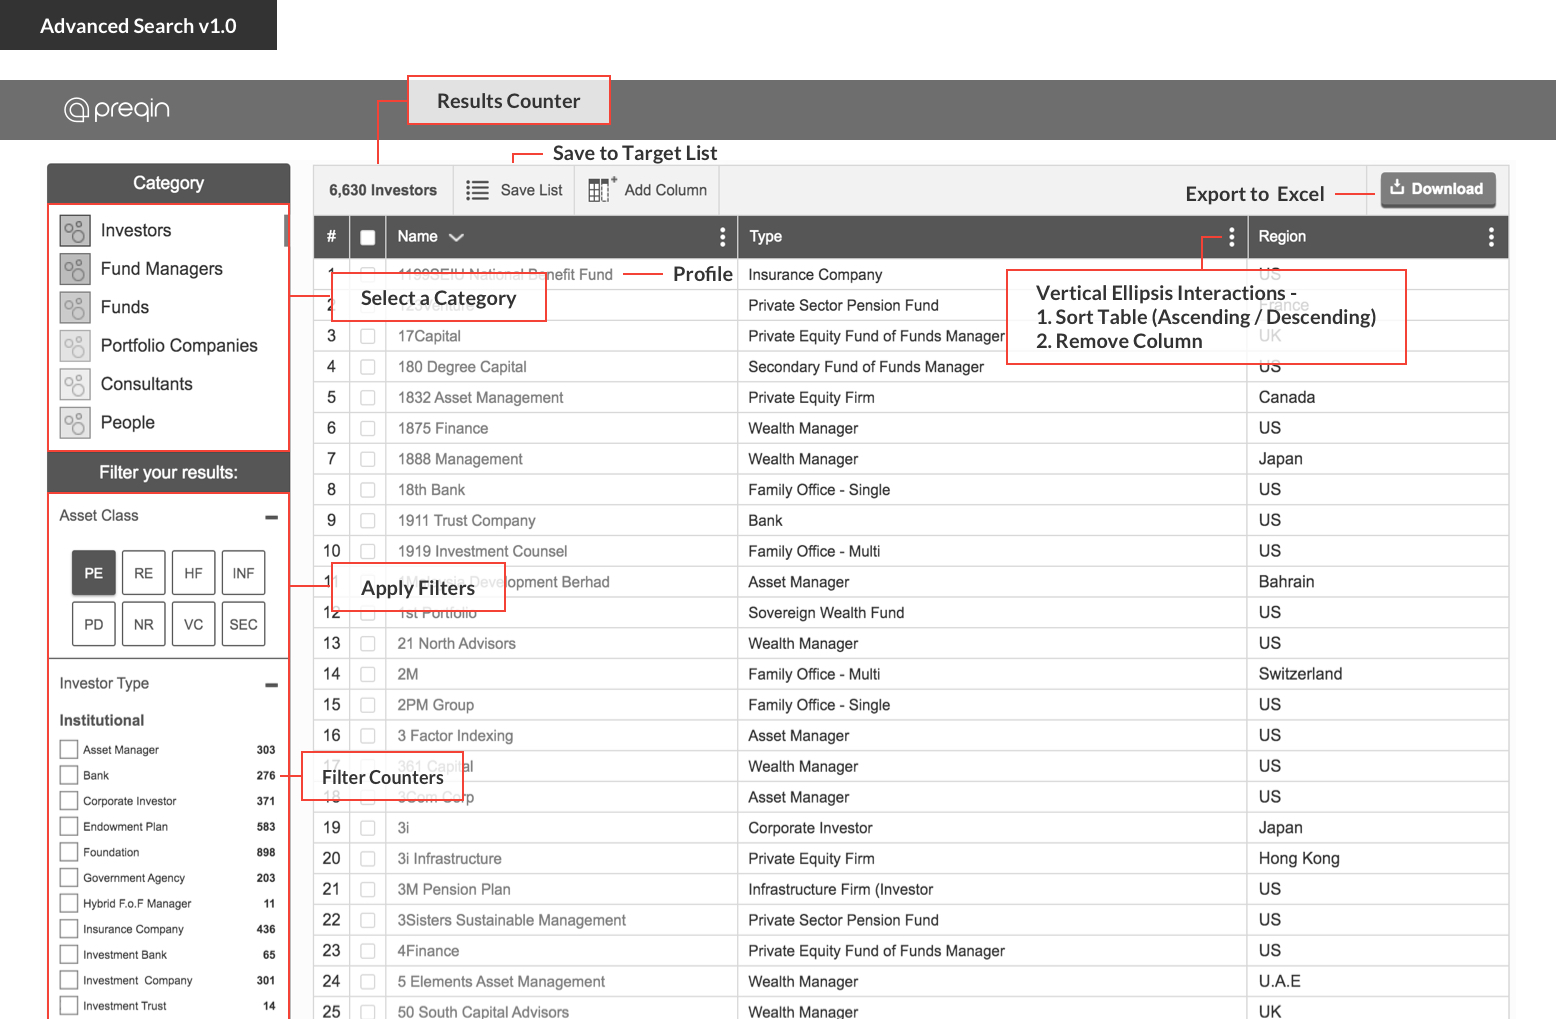Image resolution: width=1557 pixels, height=1019 pixels.
Task: Select the Fund Managers category icon
Action: pos(74,269)
